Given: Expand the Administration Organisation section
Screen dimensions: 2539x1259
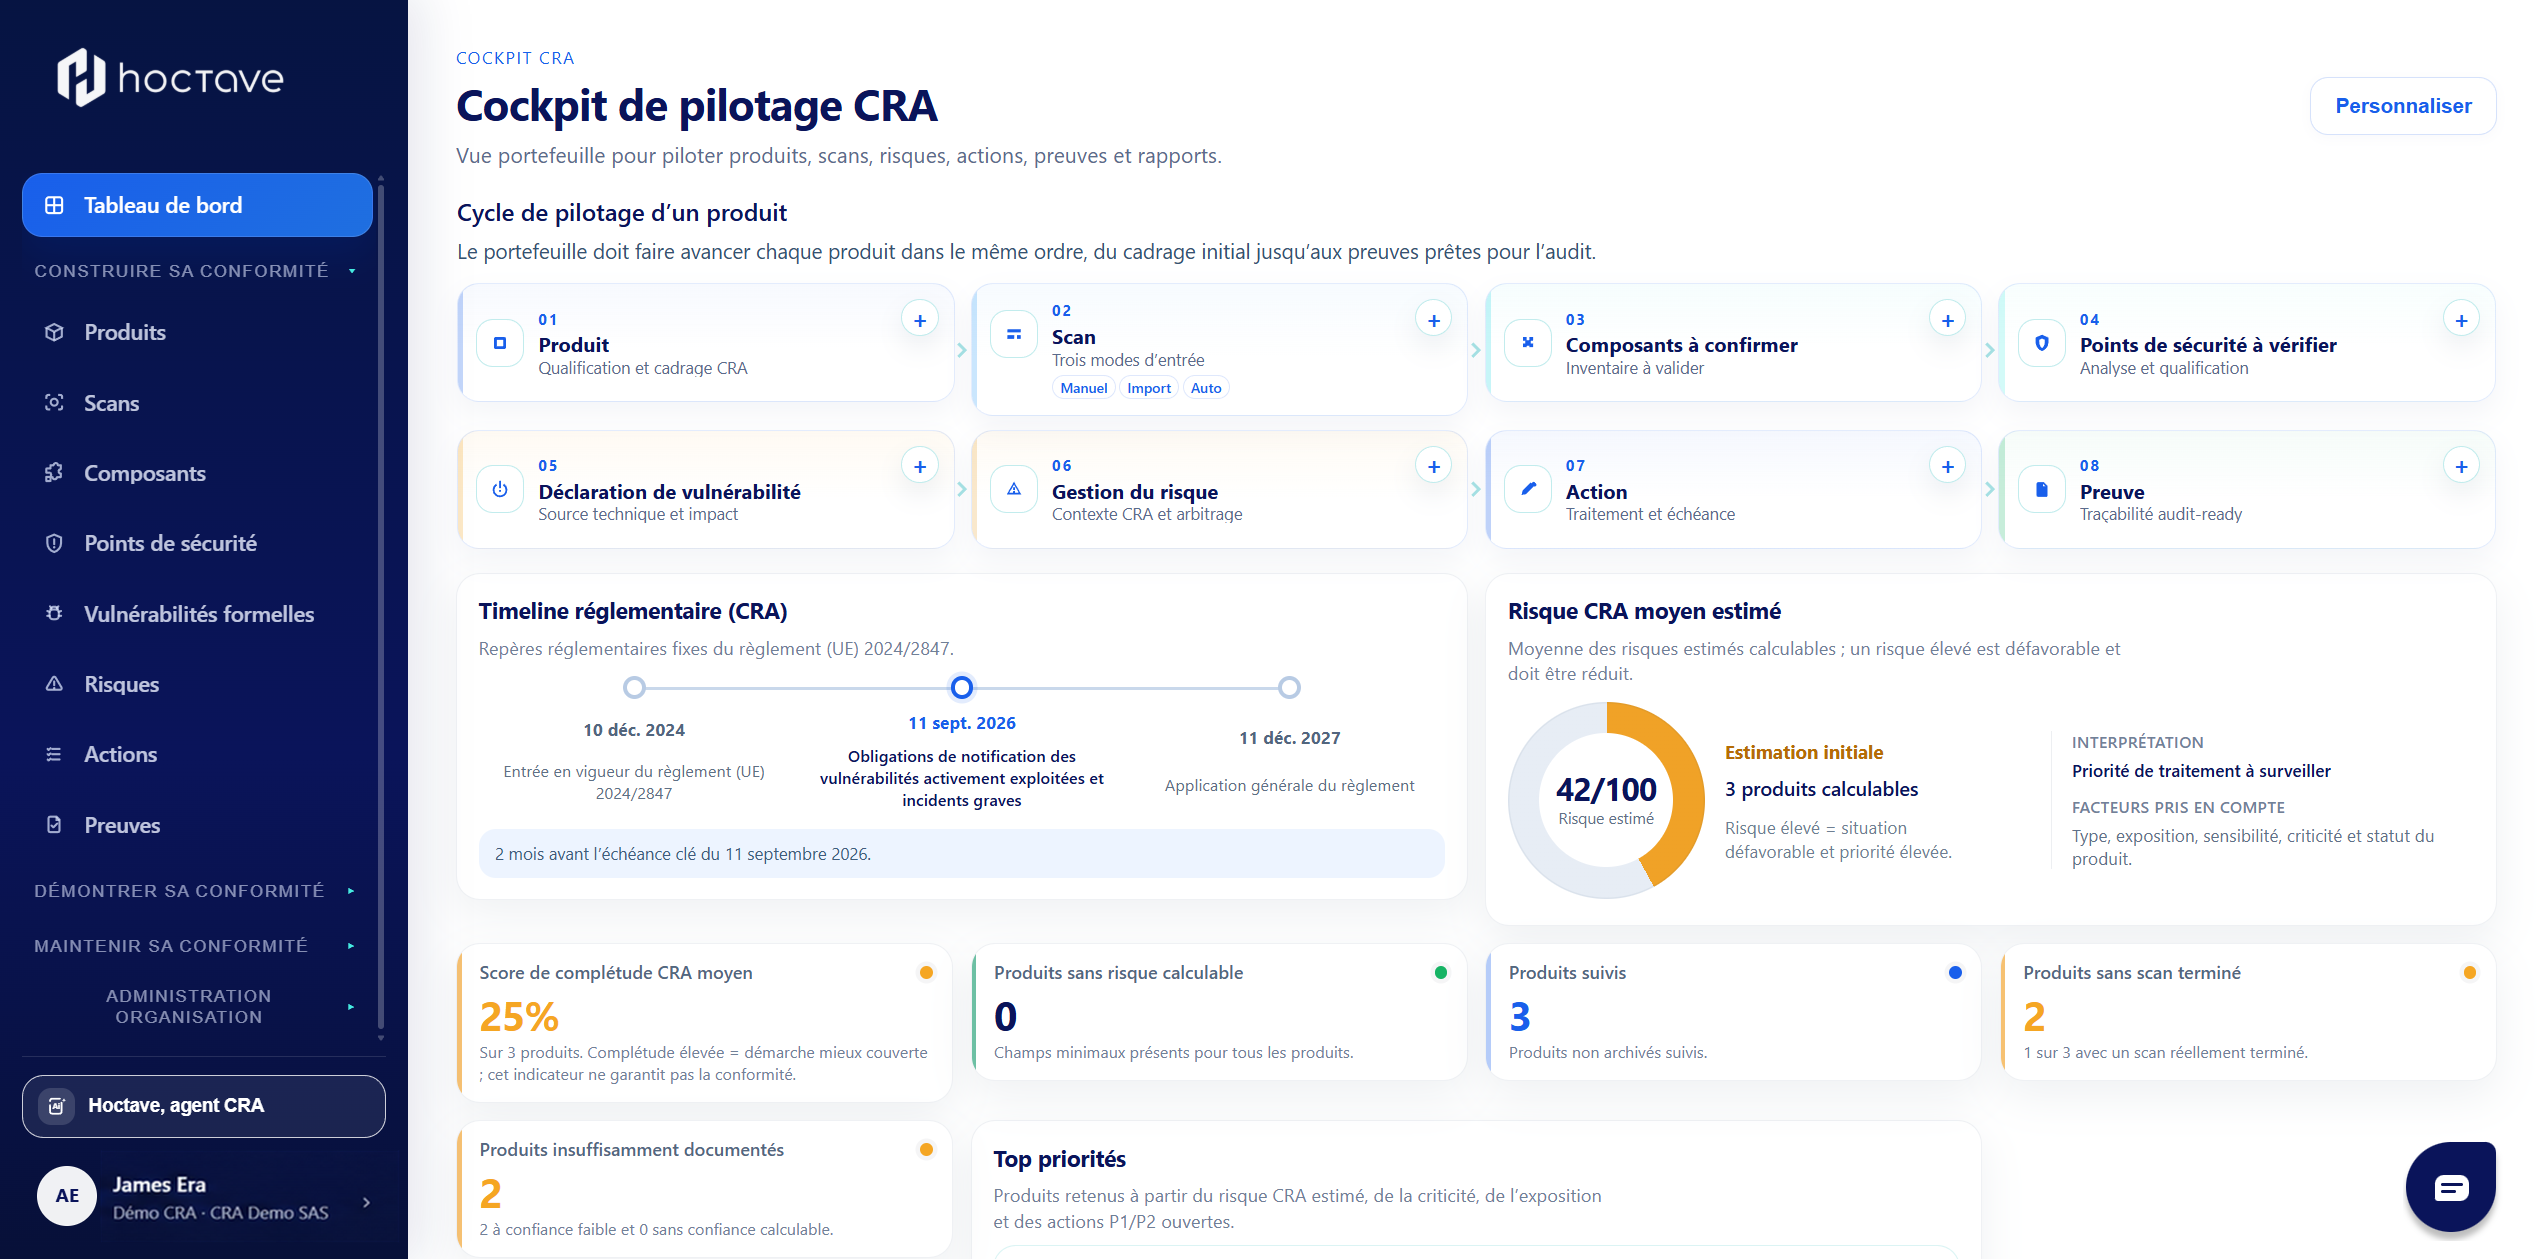Looking at the screenshot, I should [x=197, y=1006].
